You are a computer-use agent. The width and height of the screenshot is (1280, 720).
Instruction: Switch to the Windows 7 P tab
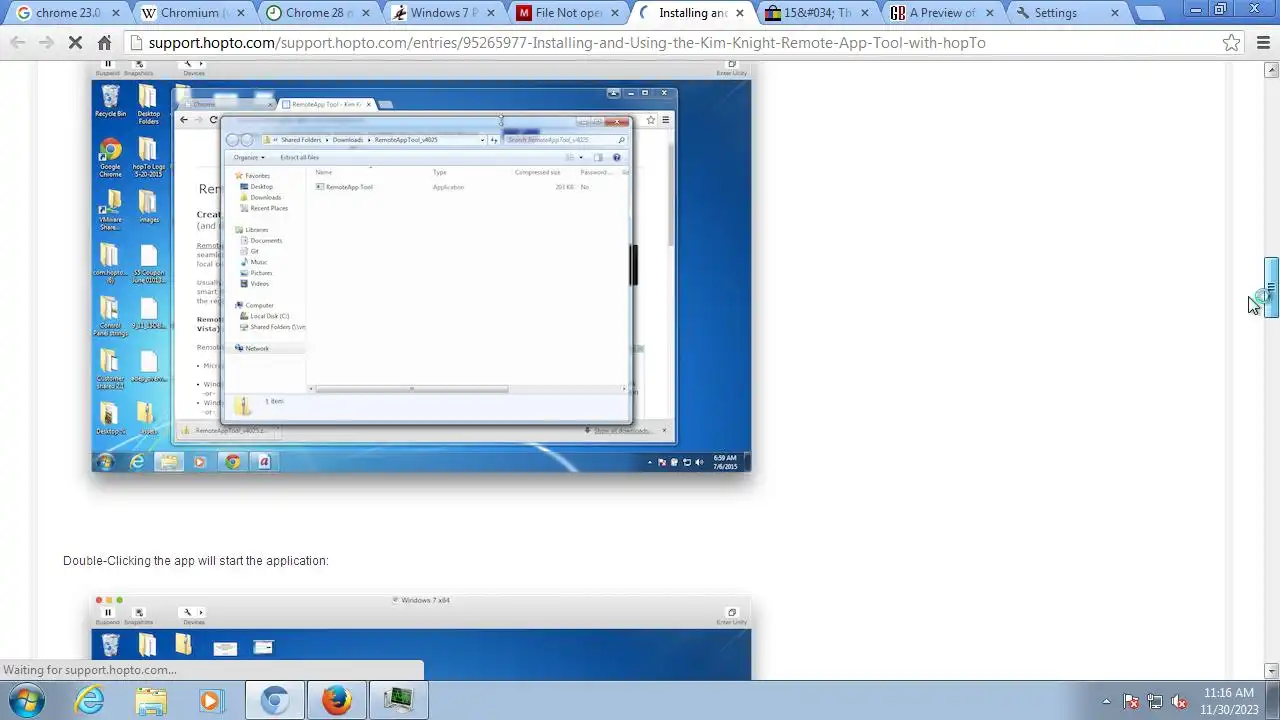pyautogui.click(x=440, y=13)
